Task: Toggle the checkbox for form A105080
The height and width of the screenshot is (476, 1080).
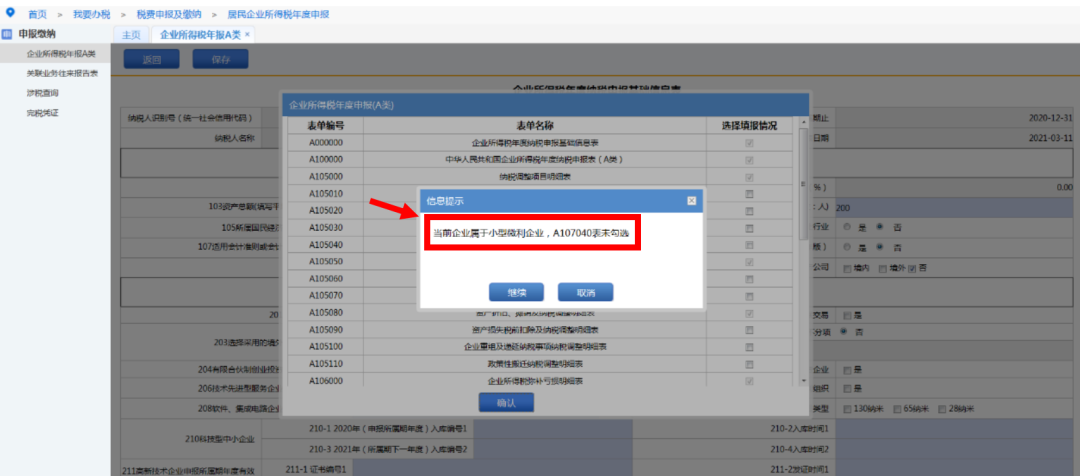Action: point(749,313)
